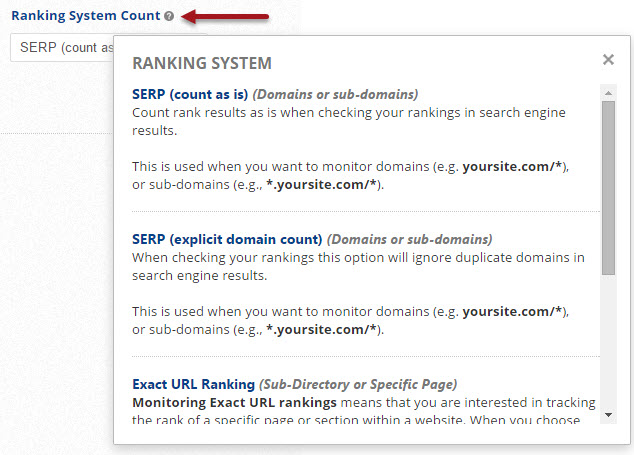Click italic text beside SERP (explicit domain count)
Image resolution: width=634 pixels, height=455 pixels.
(410, 239)
